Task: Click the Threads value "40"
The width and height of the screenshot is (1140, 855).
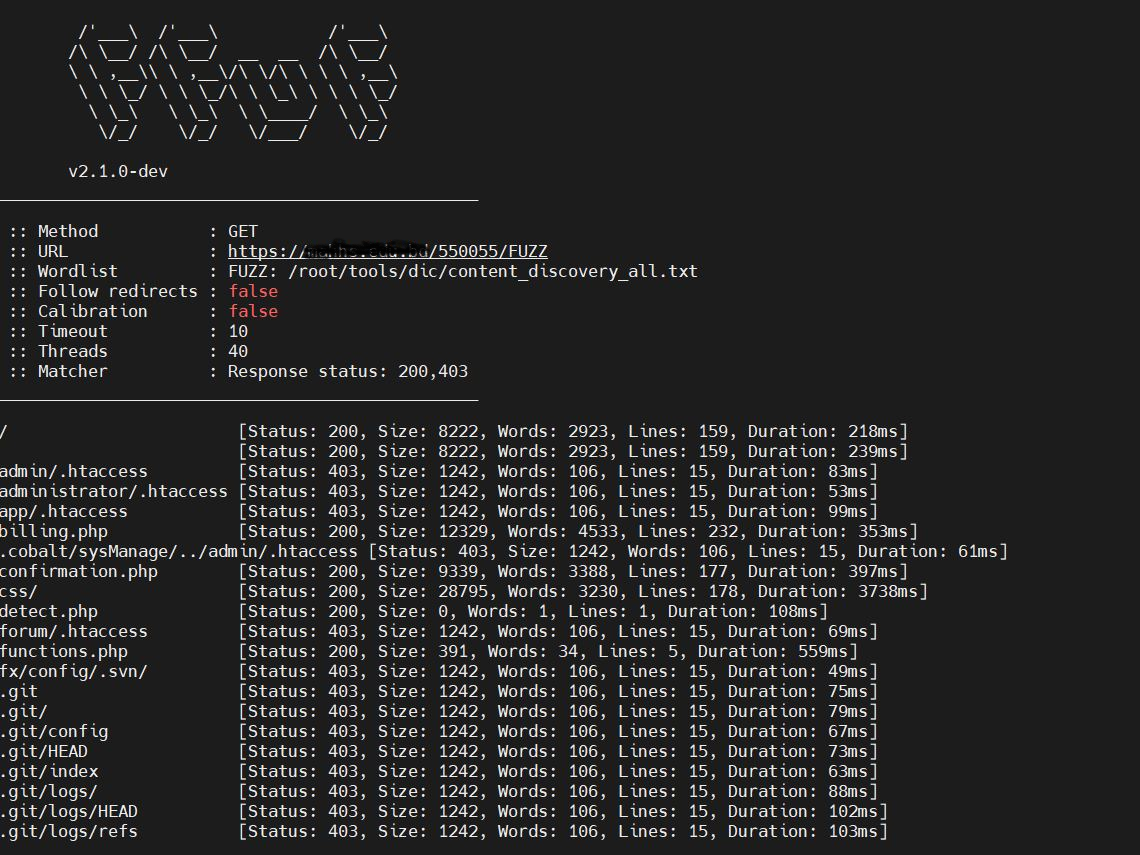Action: [238, 351]
